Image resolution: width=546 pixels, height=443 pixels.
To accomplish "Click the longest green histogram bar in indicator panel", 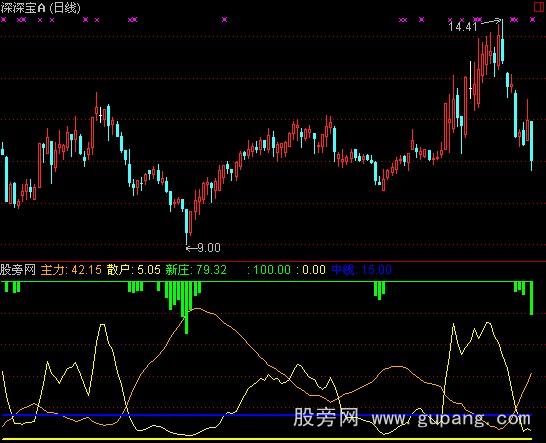I will (187, 308).
